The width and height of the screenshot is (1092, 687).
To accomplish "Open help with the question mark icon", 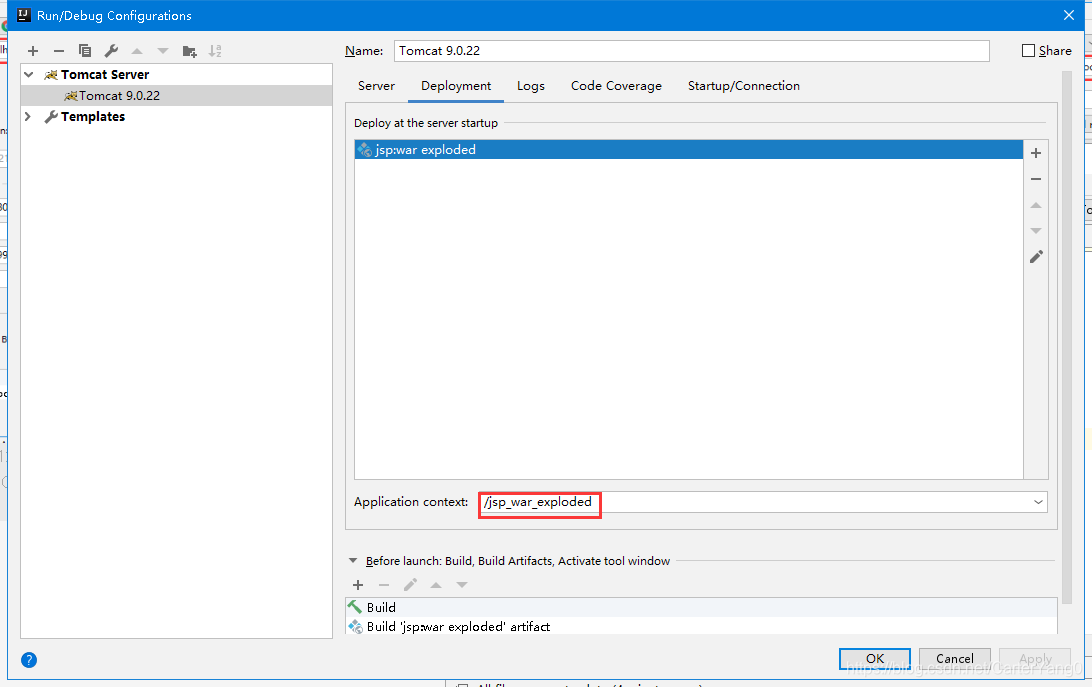I will [x=29, y=660].
